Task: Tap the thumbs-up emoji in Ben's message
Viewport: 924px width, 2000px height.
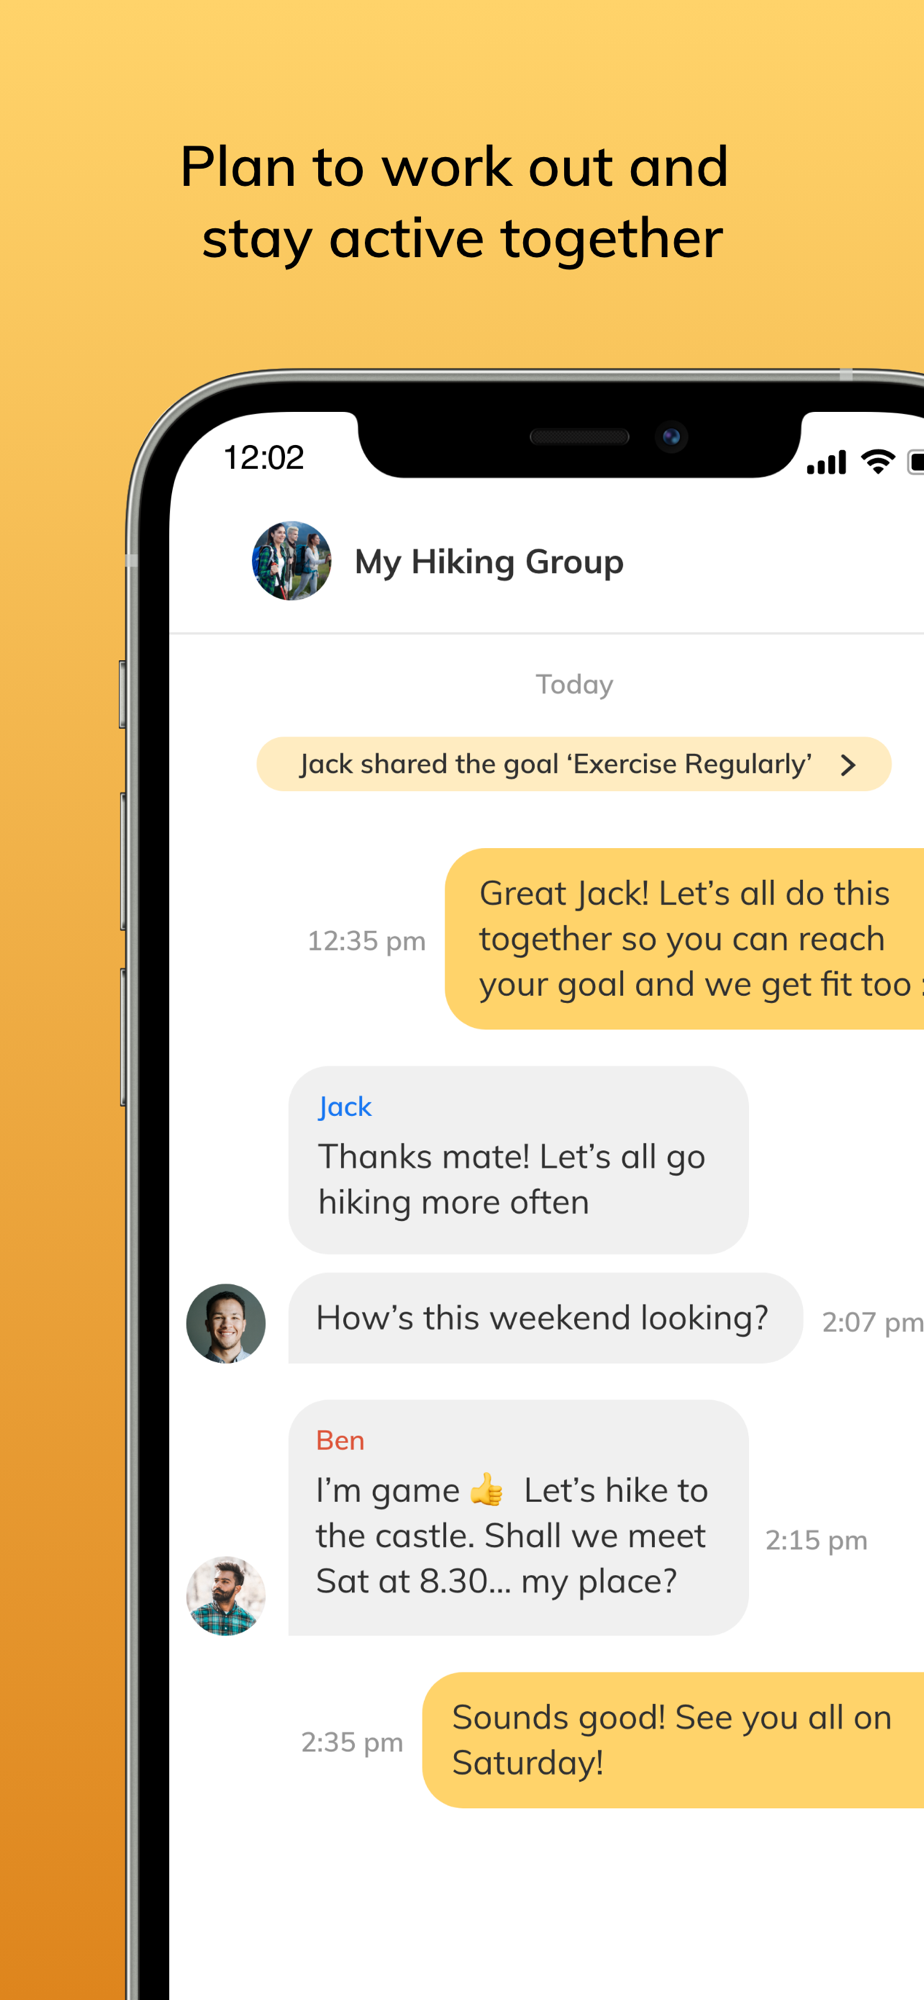Action: [x=488, y=1490]
